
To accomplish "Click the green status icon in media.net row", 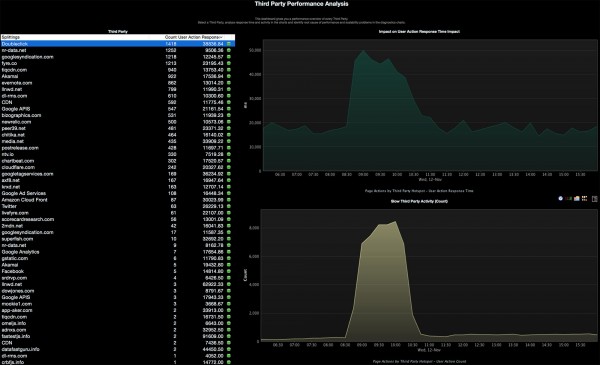I will pyautogui.click(x=229, y=142).
